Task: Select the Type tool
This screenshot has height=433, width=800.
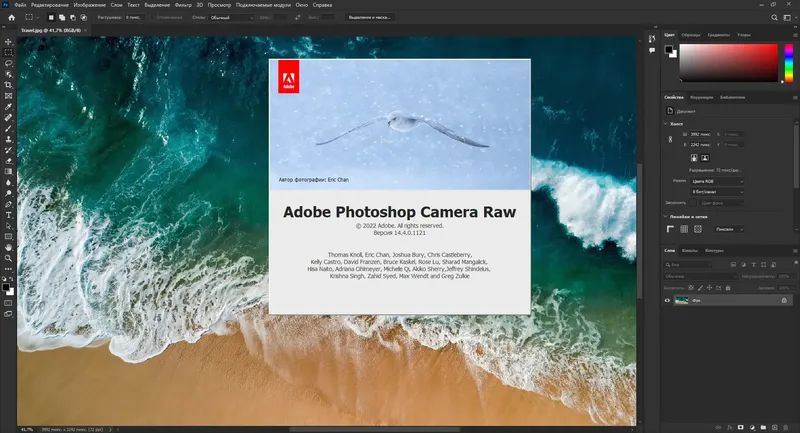Action: (x=8, y=214)
